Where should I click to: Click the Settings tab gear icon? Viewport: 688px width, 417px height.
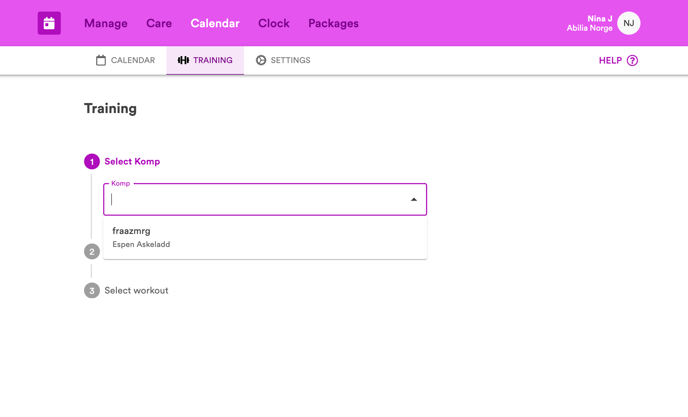(x=261, y=60)
